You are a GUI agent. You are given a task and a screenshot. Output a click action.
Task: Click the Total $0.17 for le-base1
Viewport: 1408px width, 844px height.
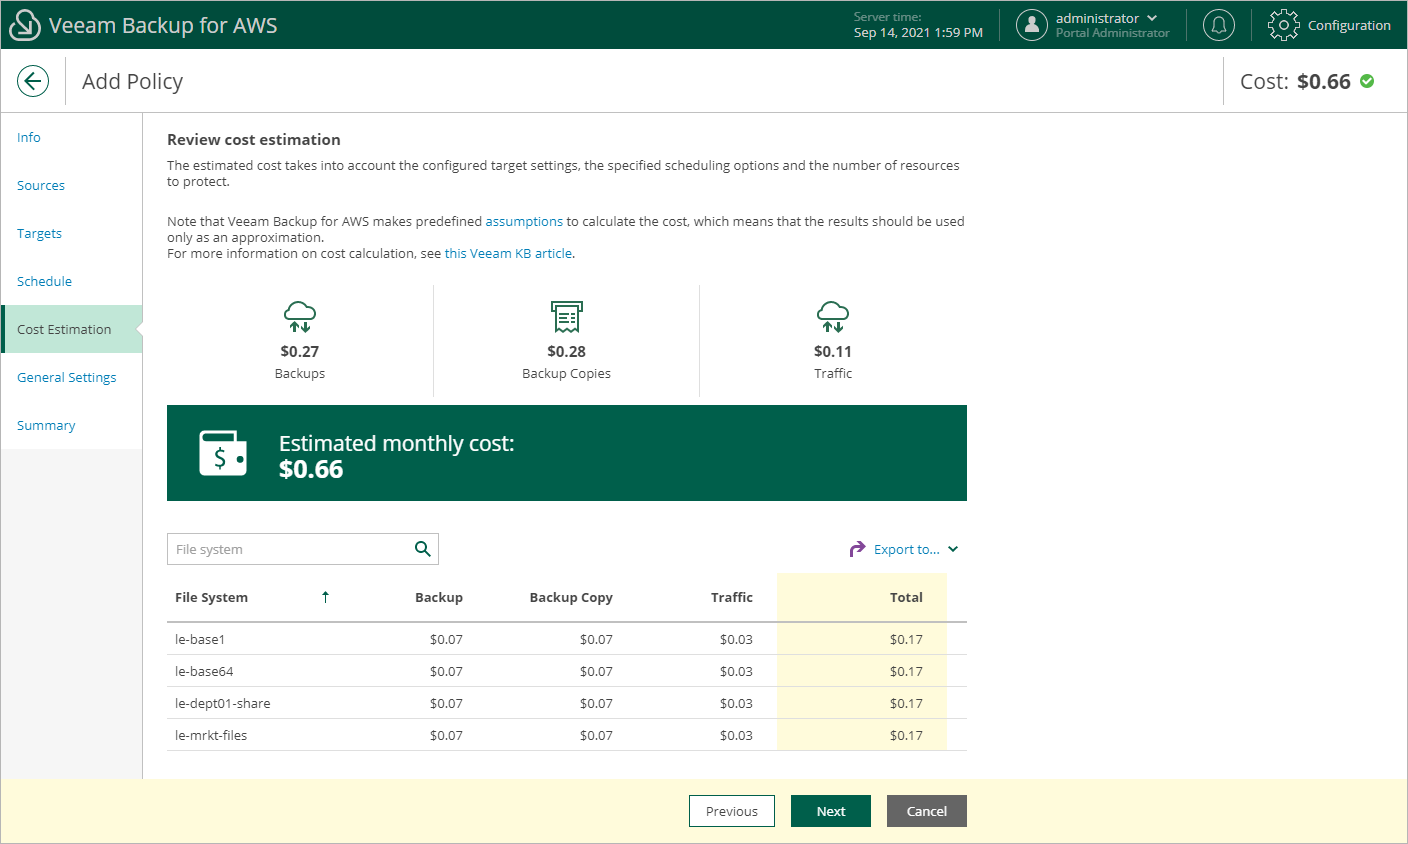point(906,639)
